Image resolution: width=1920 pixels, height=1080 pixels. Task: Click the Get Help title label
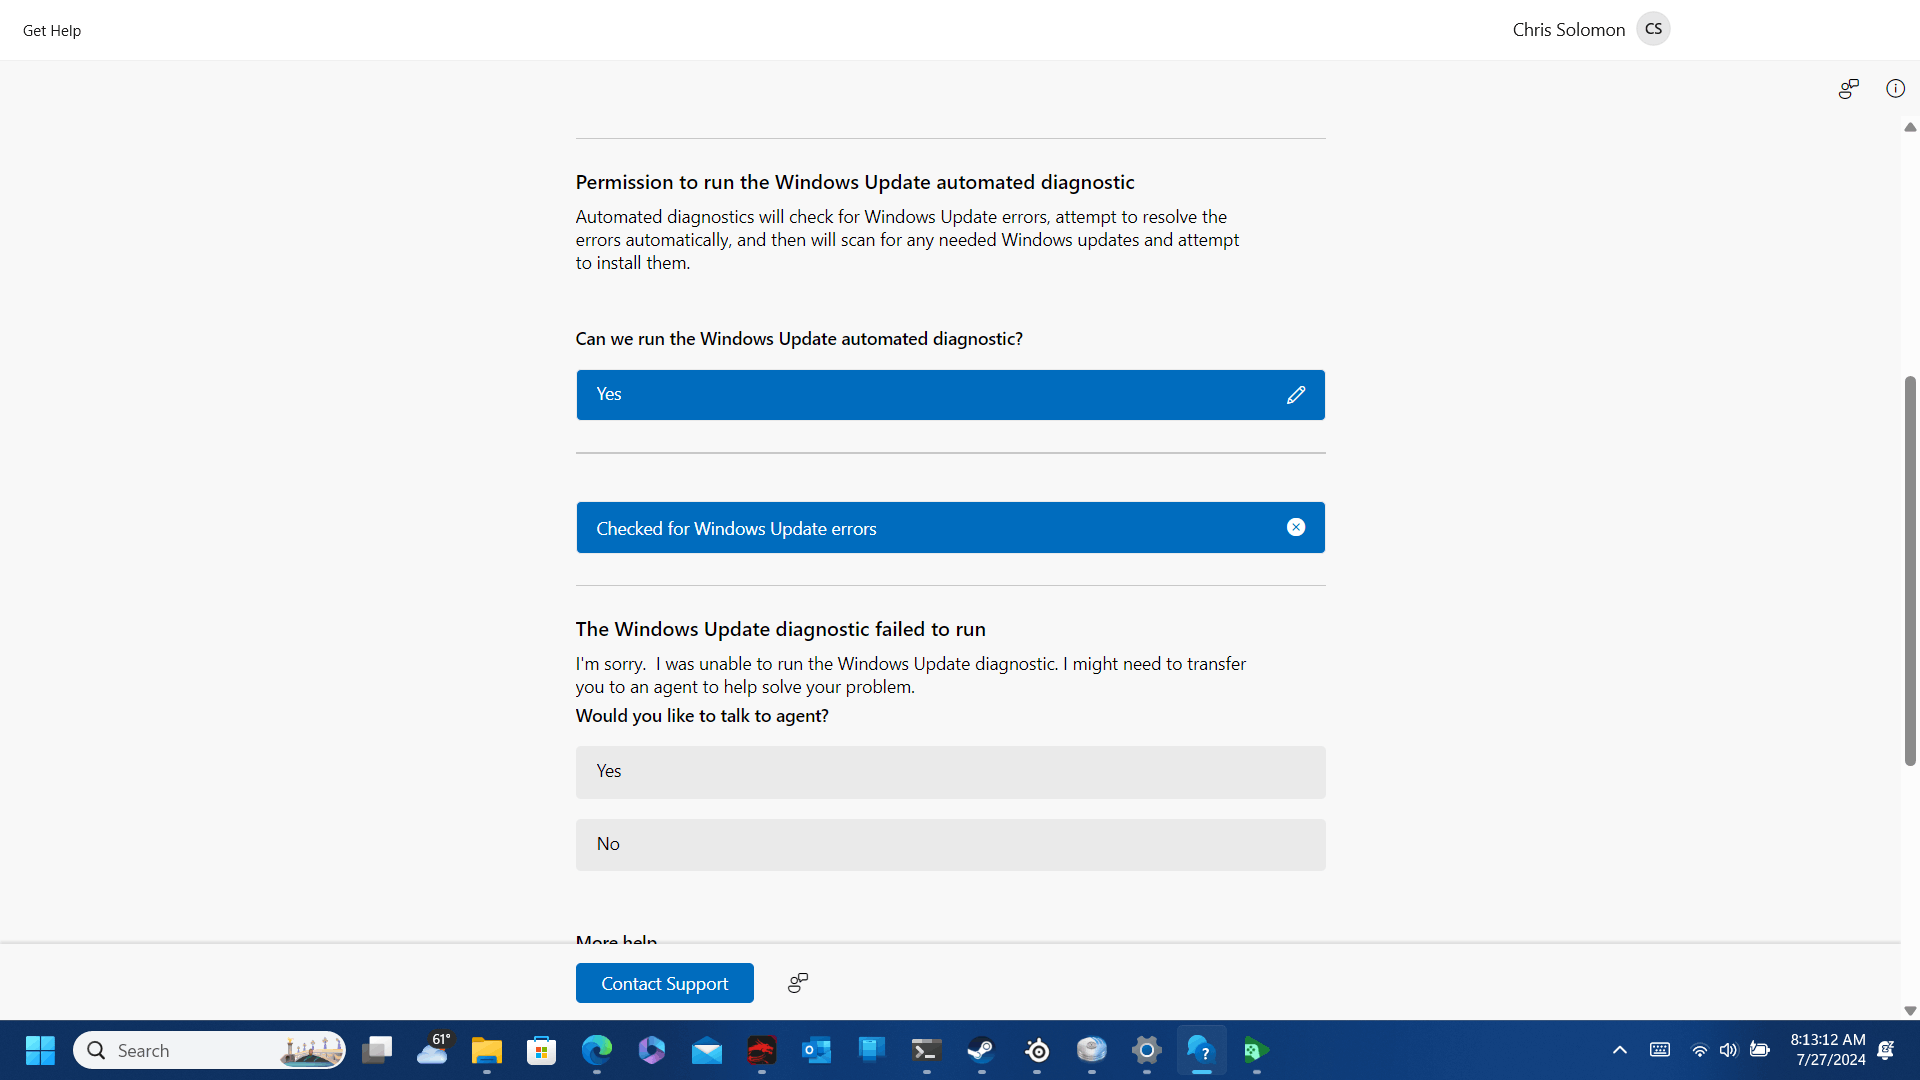point(52,30)
